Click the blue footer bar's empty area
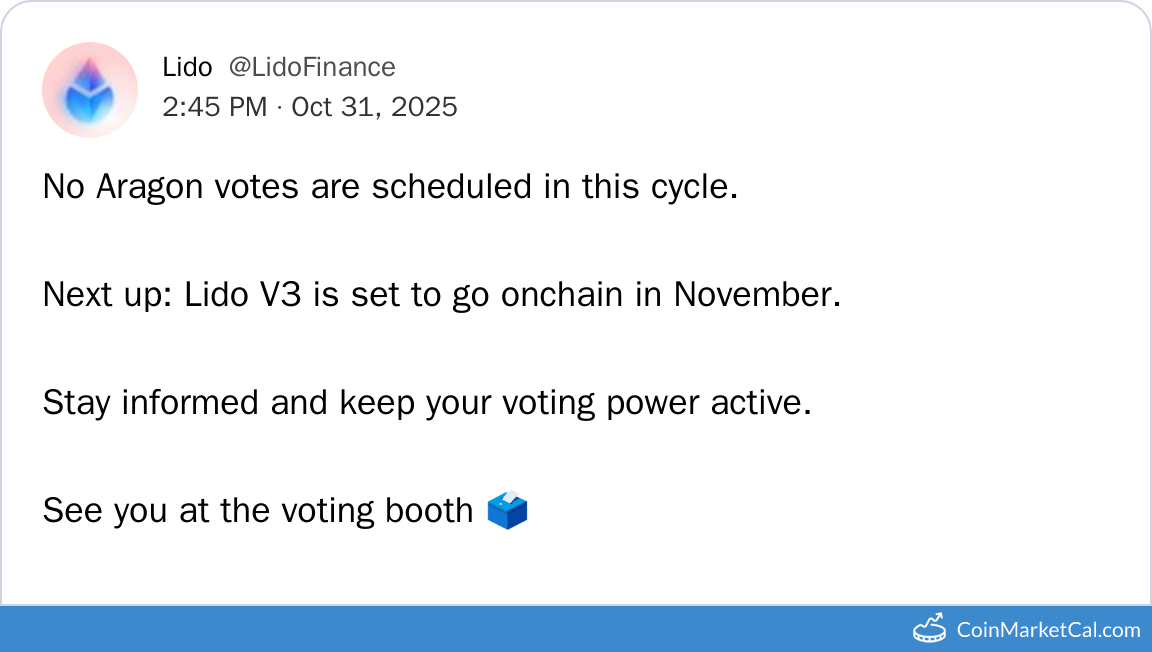This screenshot has height=652, width=1152. pos(450,629)
